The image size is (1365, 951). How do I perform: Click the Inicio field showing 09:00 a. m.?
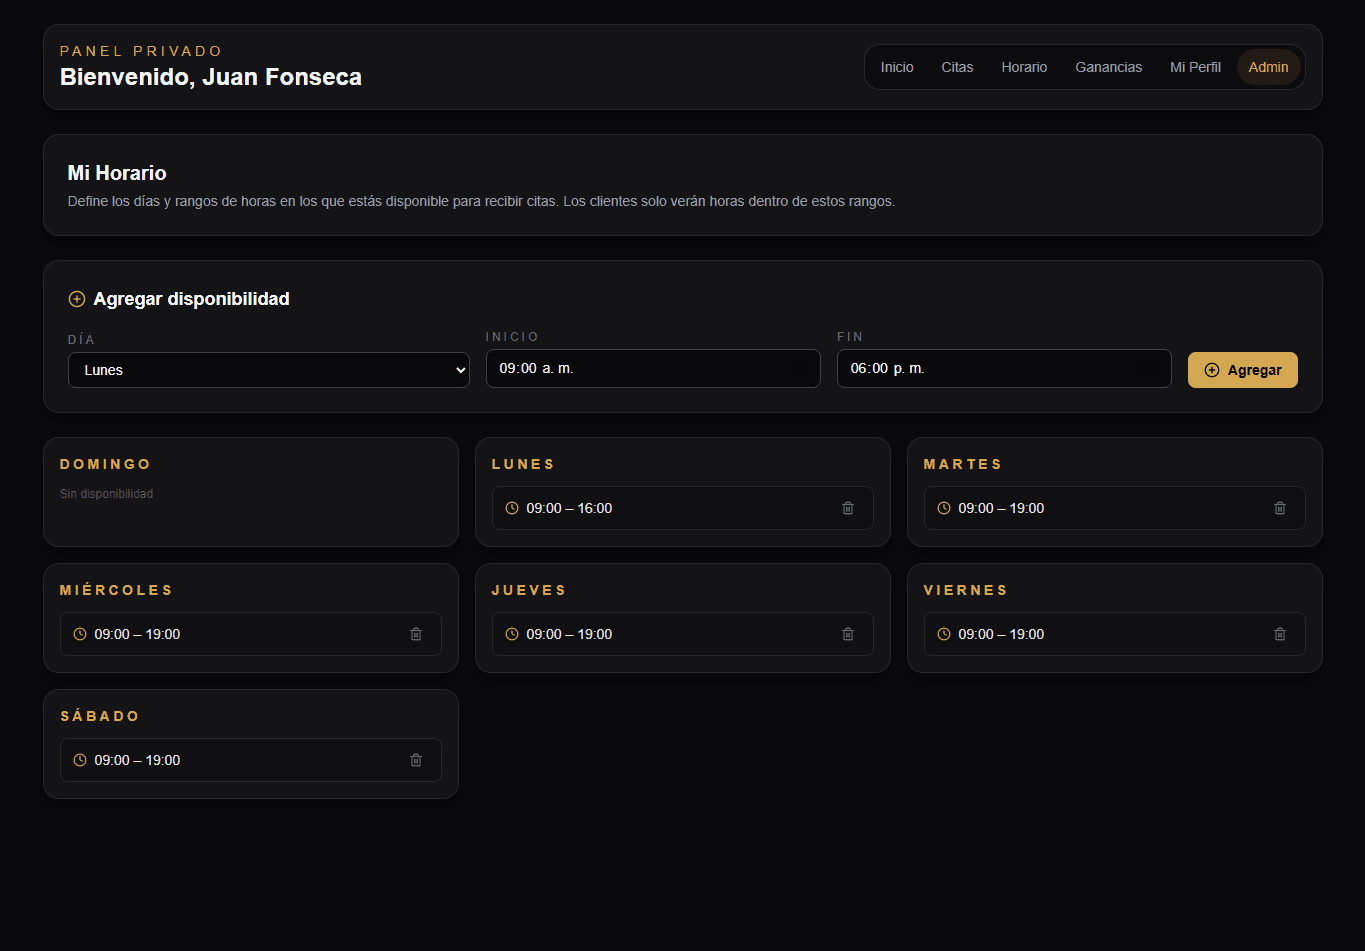click(x=653, y=368)
